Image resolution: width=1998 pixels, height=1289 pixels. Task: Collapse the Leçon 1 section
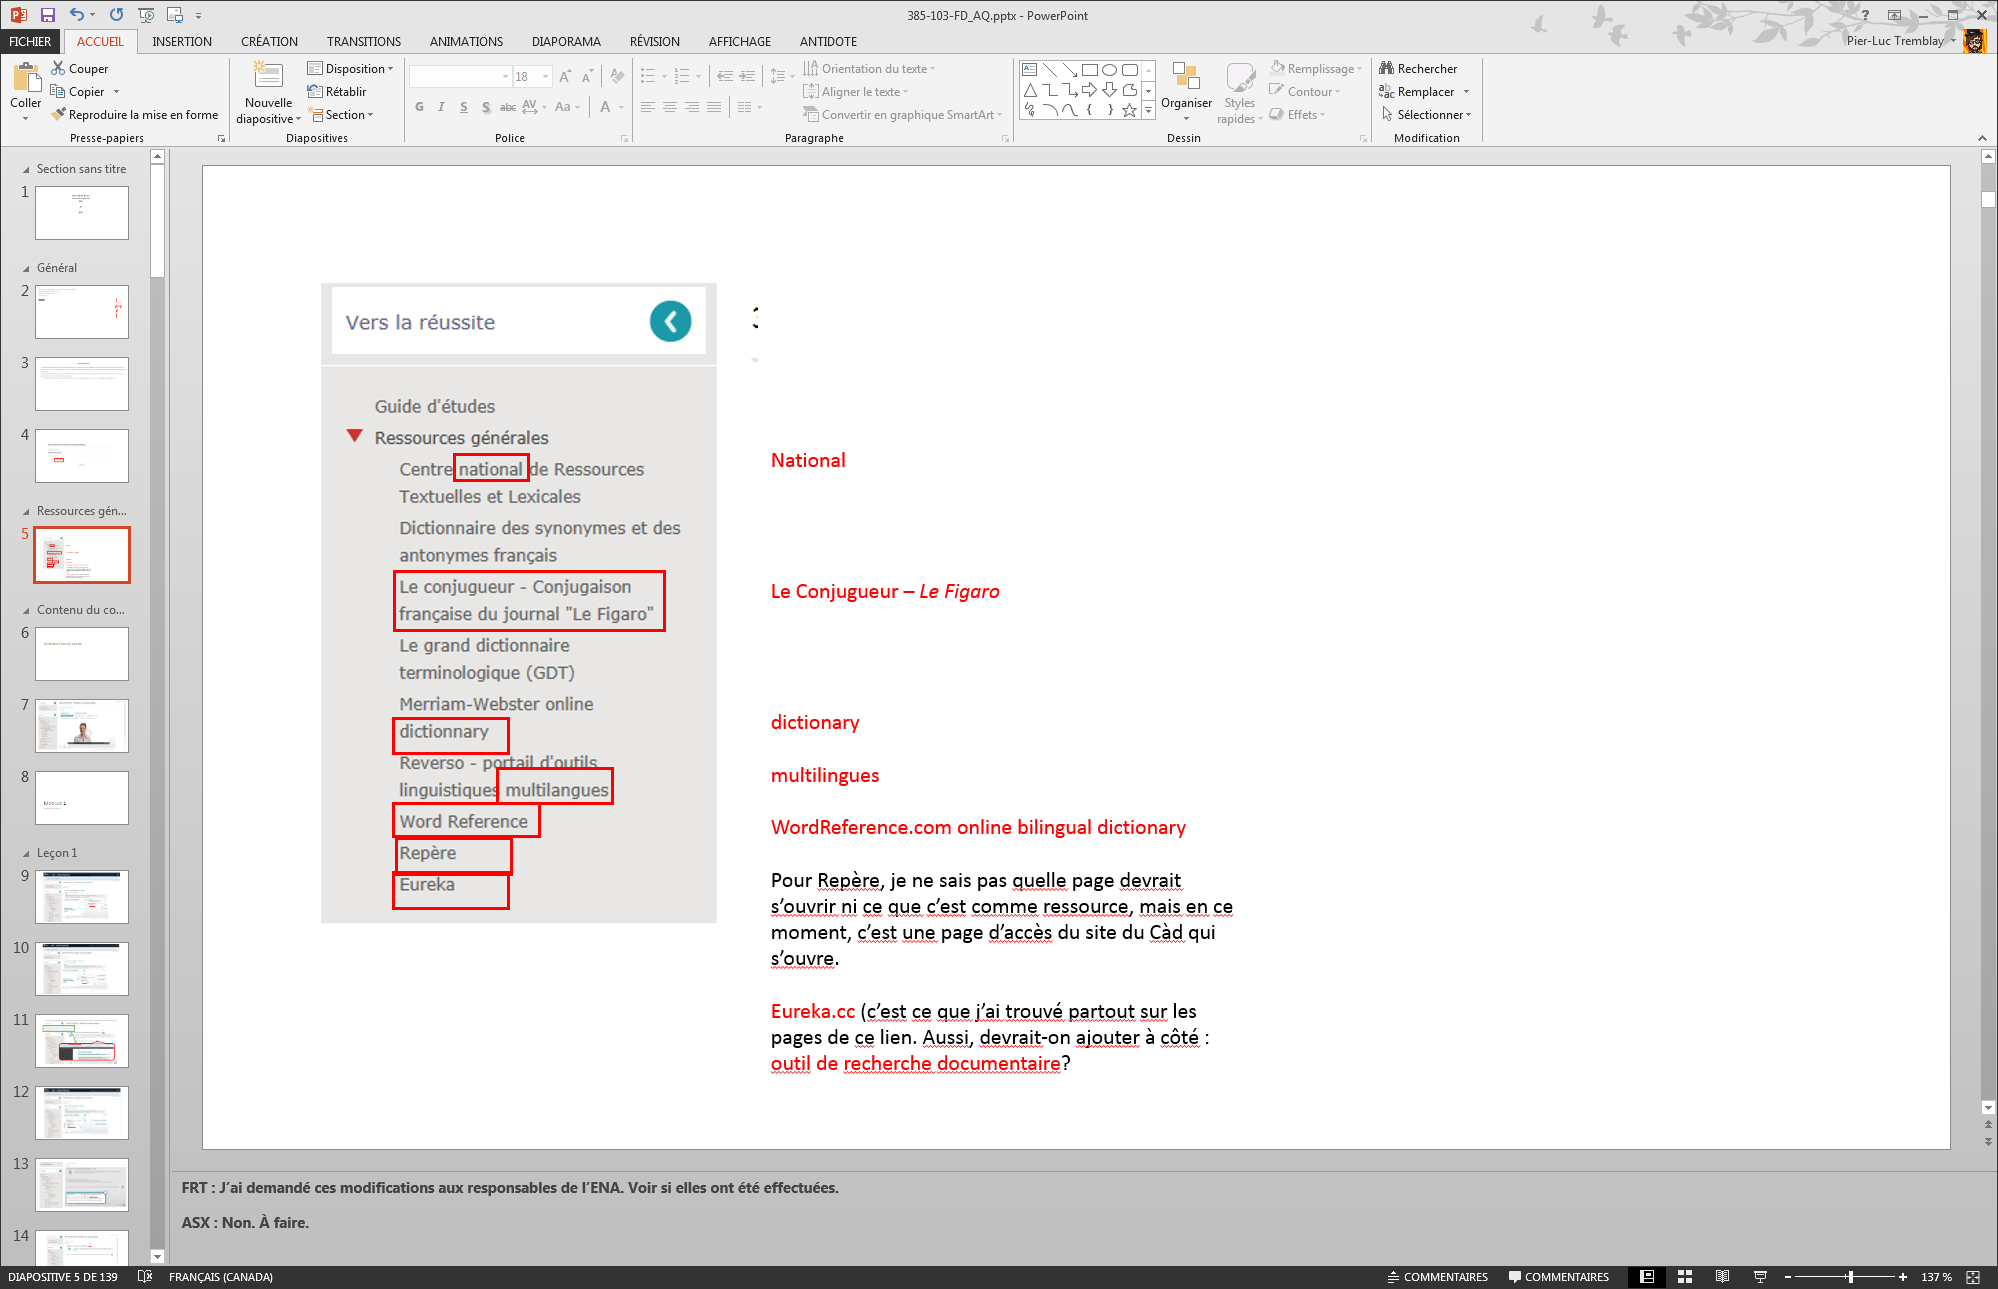[x=26, y=853]
